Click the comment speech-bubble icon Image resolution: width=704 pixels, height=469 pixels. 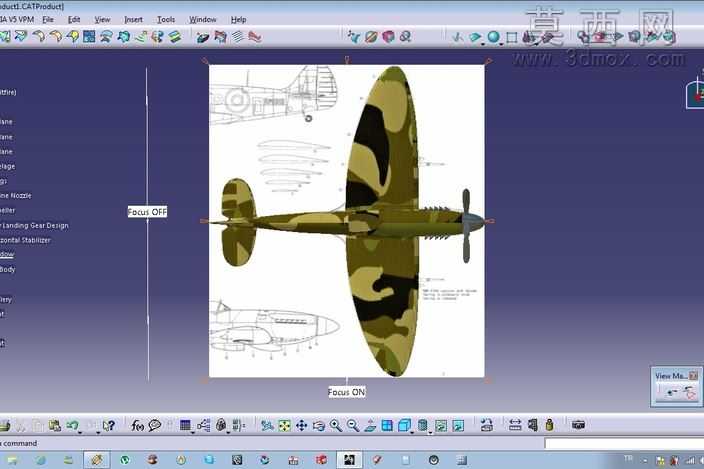[x=154, y=425]
